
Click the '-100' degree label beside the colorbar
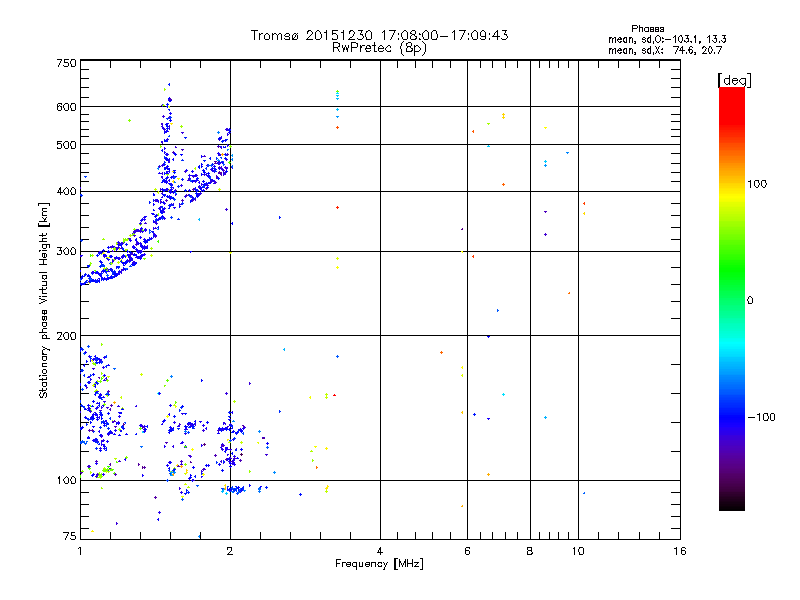coord(761,417)
